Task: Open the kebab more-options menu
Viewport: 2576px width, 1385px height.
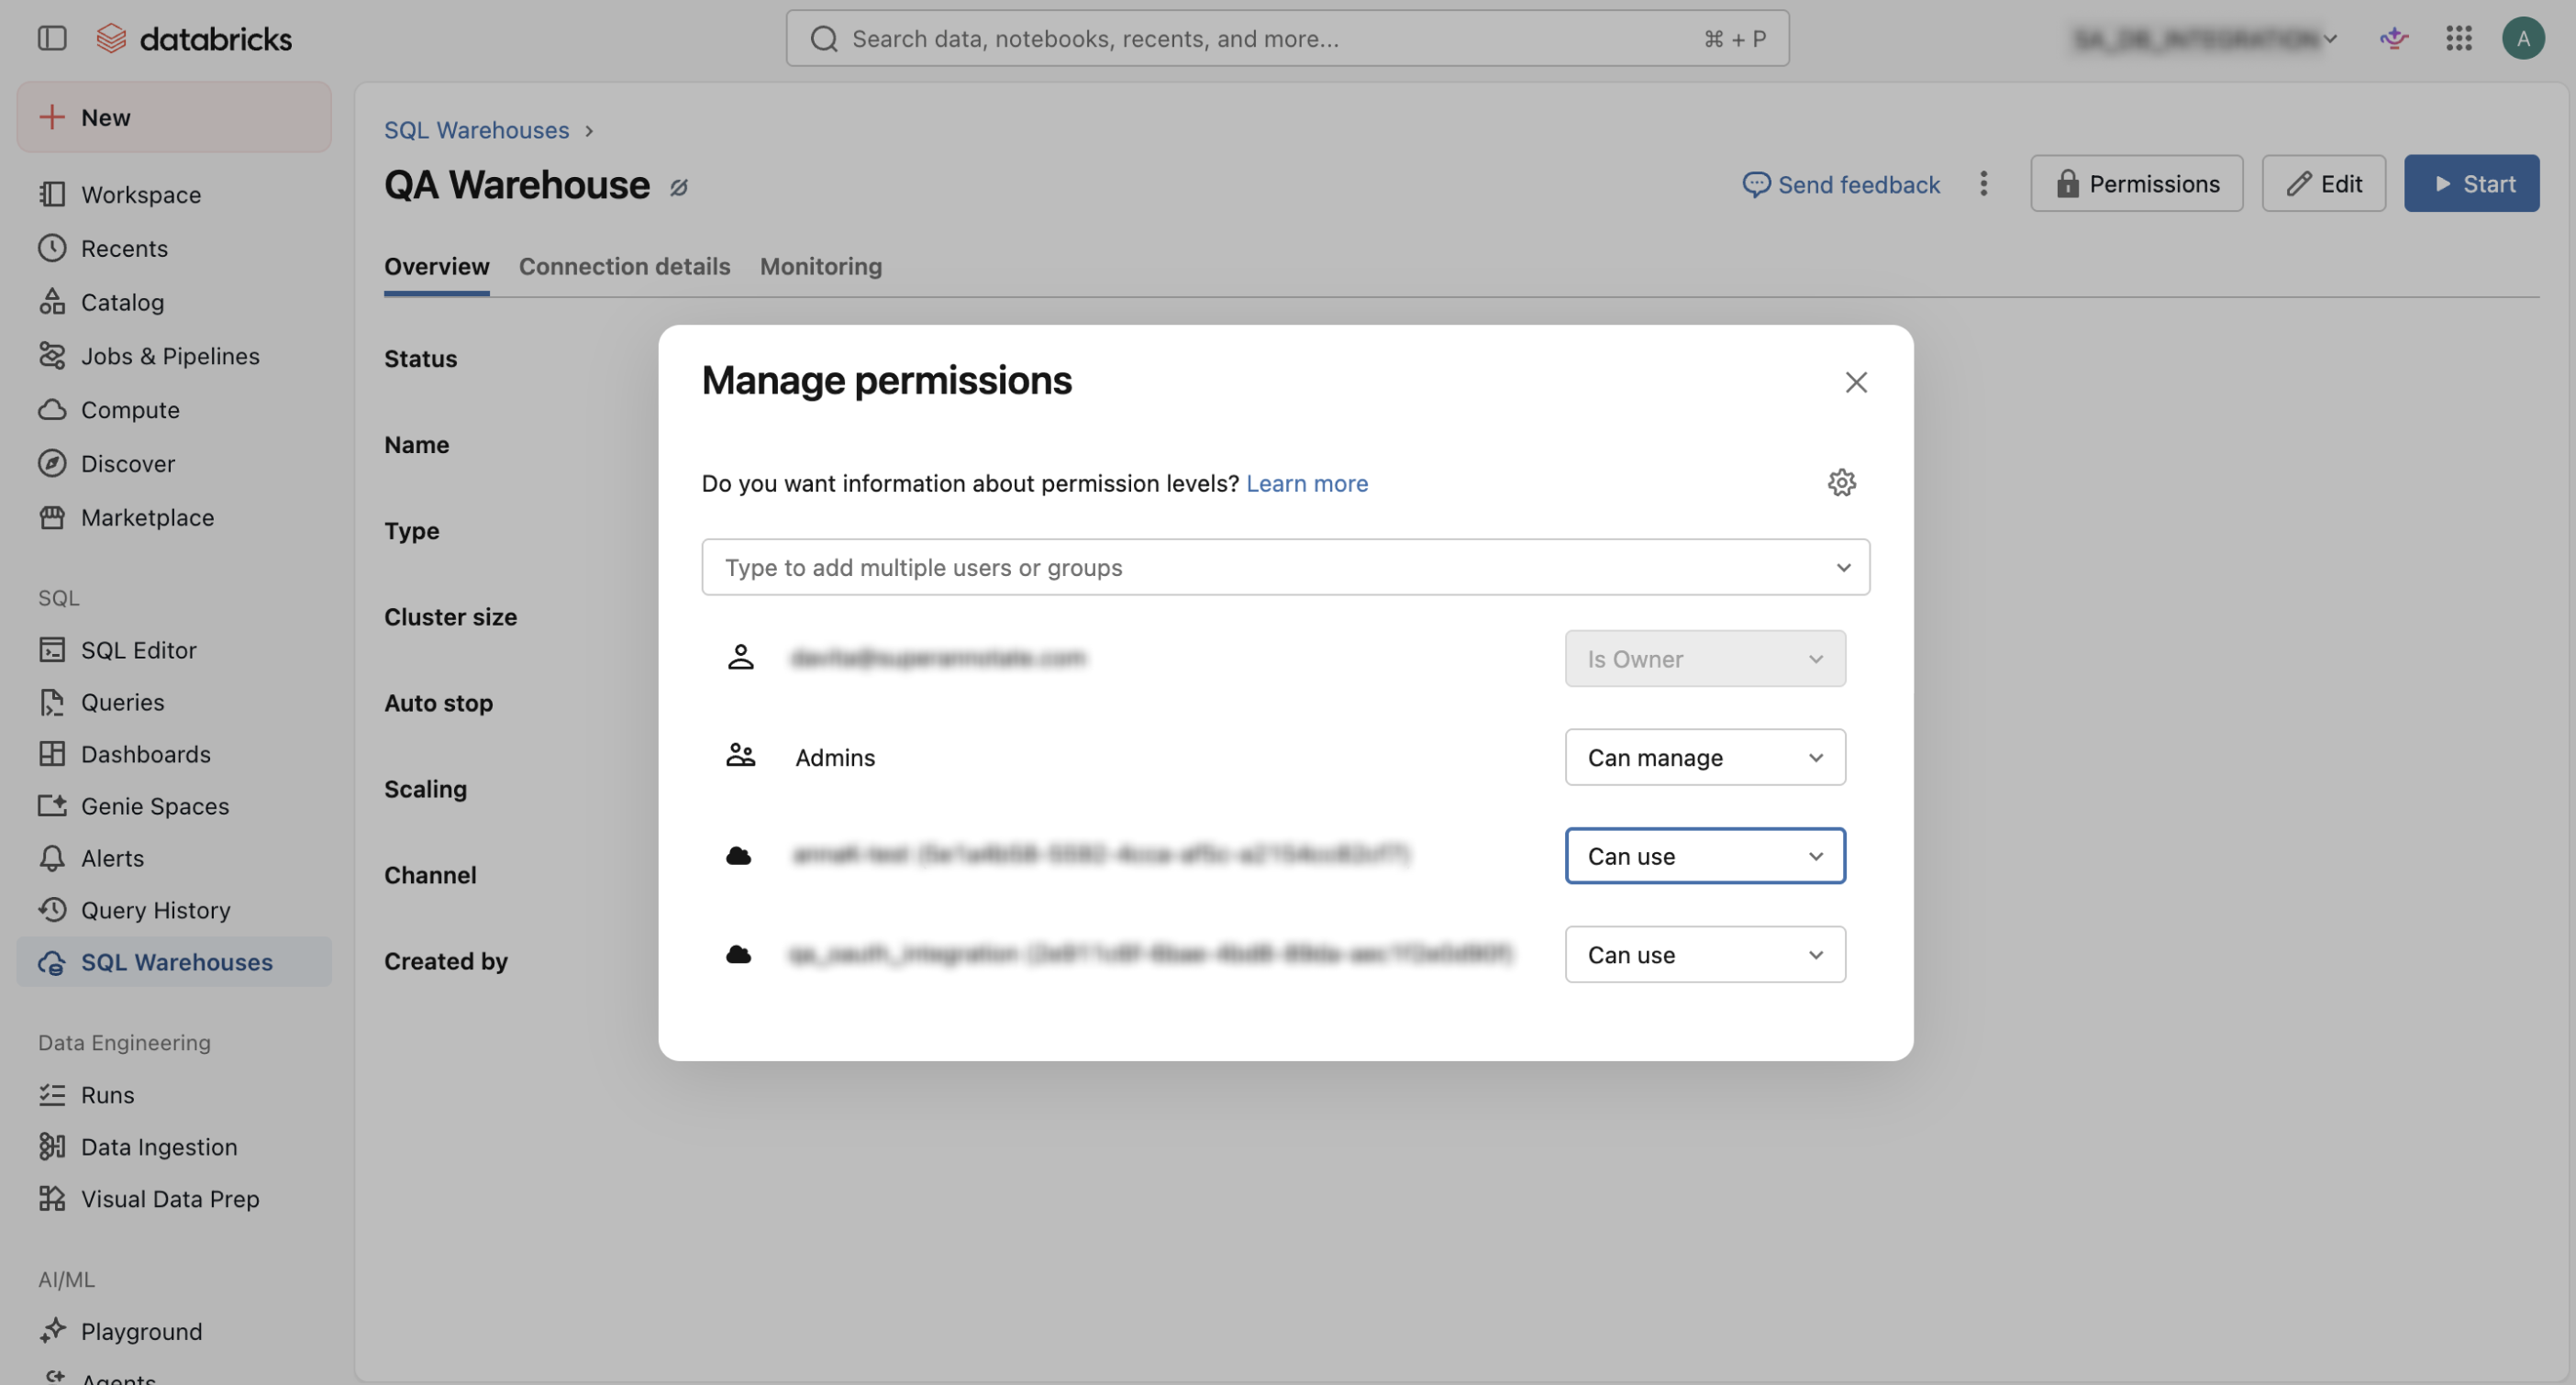Action: [1984, 184]
